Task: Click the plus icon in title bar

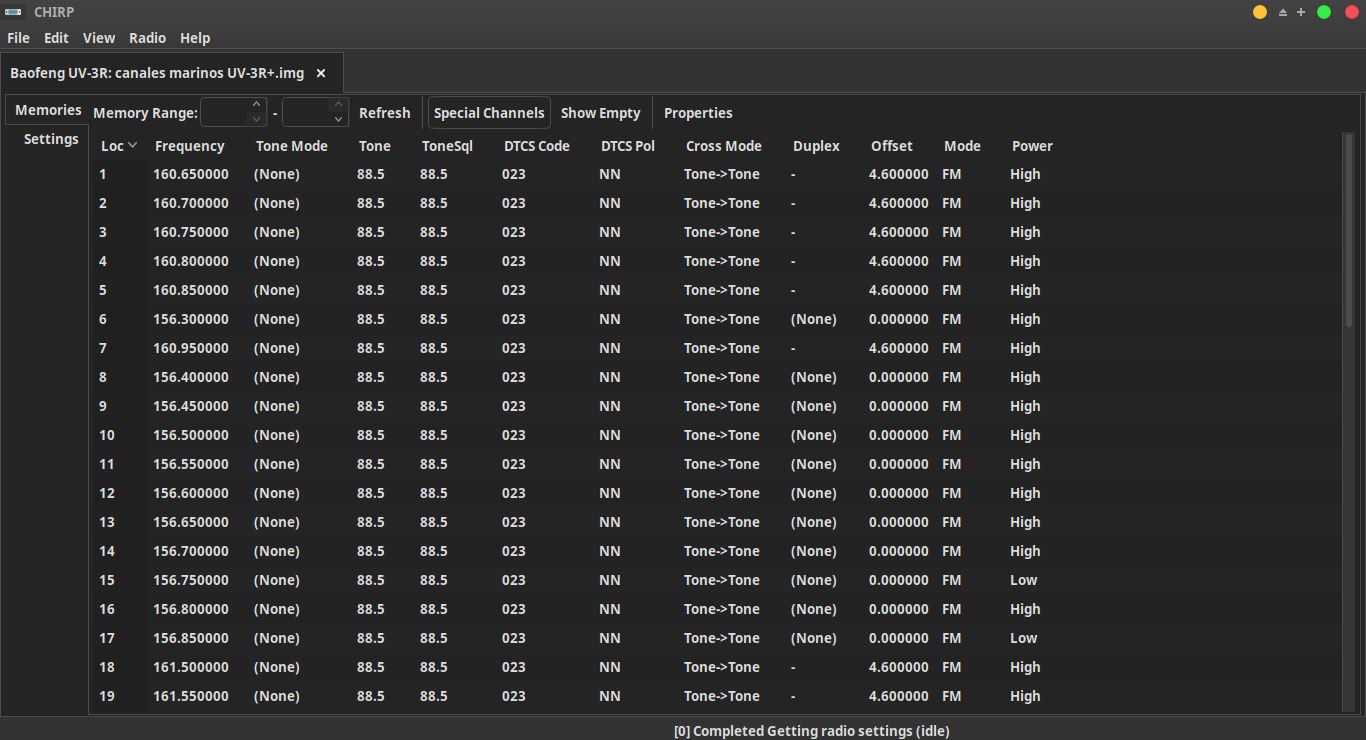Action: (x=1301, y=12)
